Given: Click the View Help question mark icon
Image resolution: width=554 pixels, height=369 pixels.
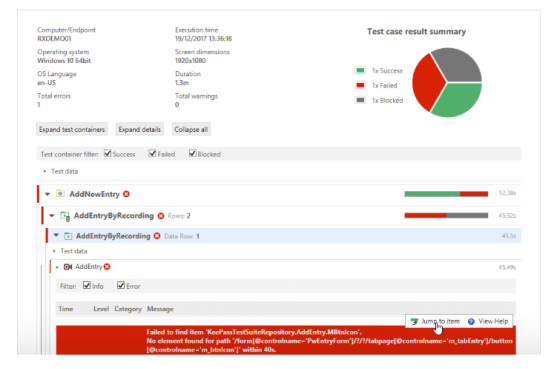Looking at the screenshot, I should coord(471,321).
